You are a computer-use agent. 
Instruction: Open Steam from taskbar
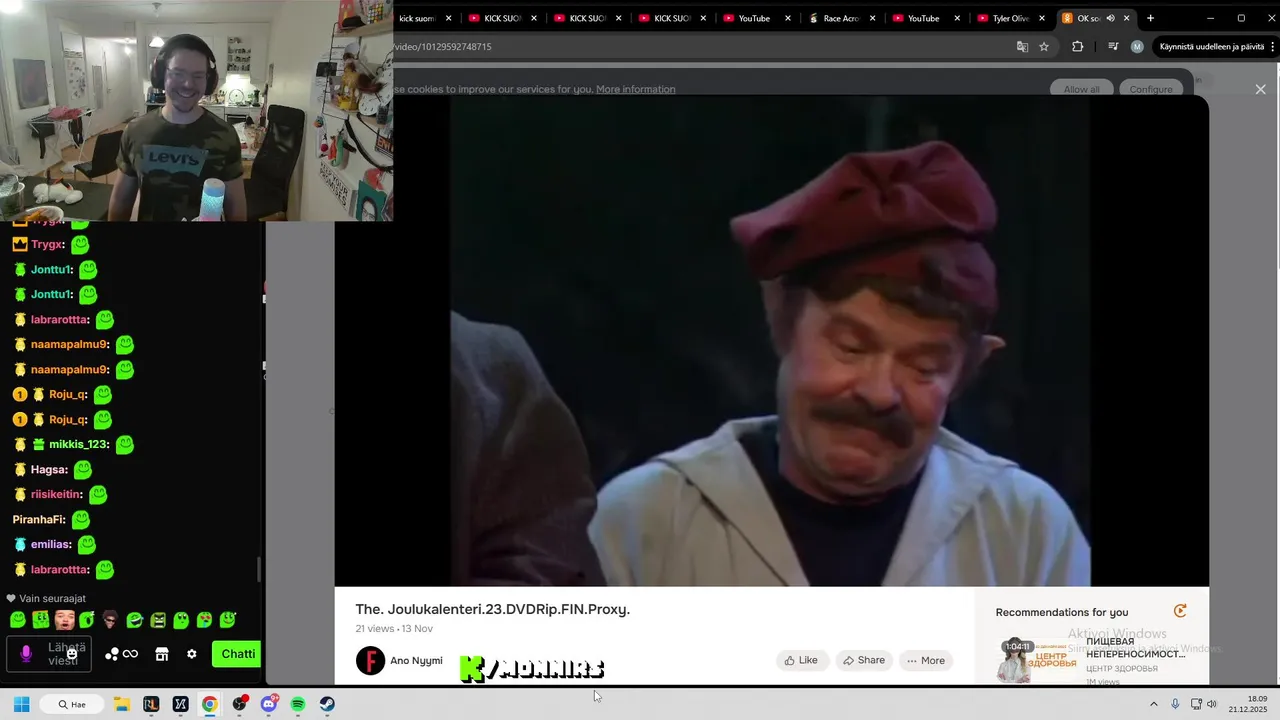point(327,704)
